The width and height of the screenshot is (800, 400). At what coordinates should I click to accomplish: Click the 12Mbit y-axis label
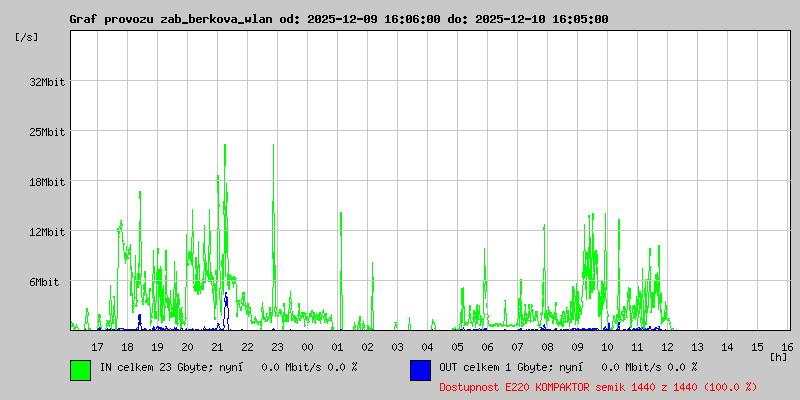(47, 232)
